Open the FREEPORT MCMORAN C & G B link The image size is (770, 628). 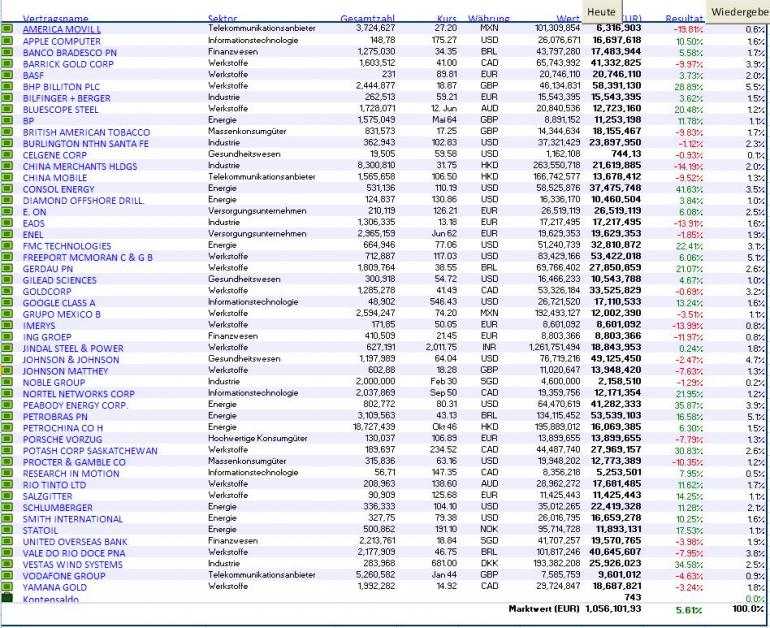(87, 257)
